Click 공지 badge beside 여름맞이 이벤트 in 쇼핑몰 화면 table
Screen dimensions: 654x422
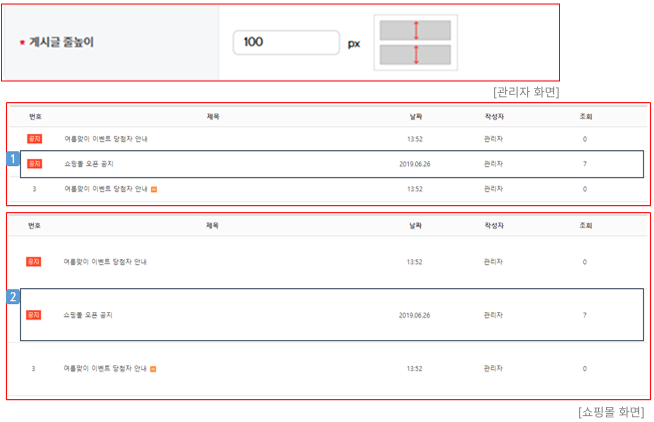(34, 262)
